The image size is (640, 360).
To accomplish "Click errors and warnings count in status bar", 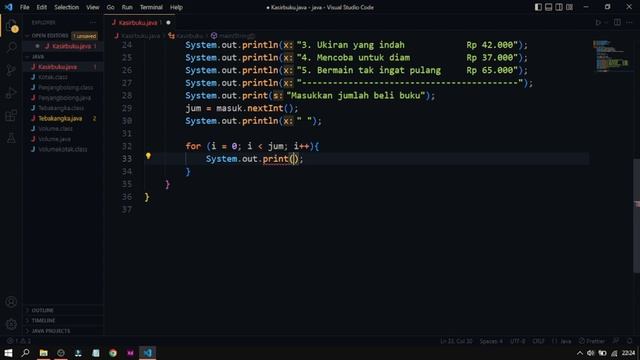I will pyautogui.click(x=19, y=341).
